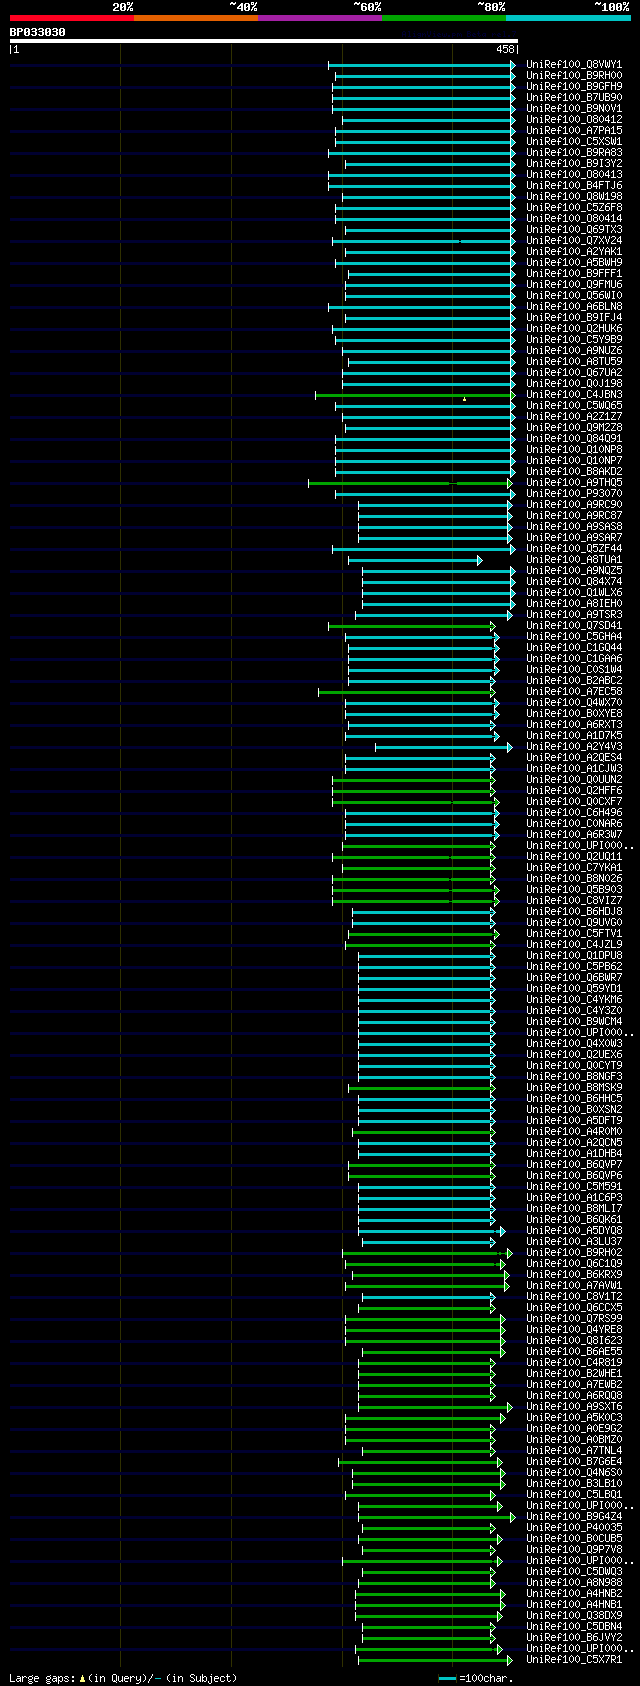This screenshot has height=1686, width=640.
Task: Open the UniRef100_C4JBN3 hit link
Action: tap(574, 395)
